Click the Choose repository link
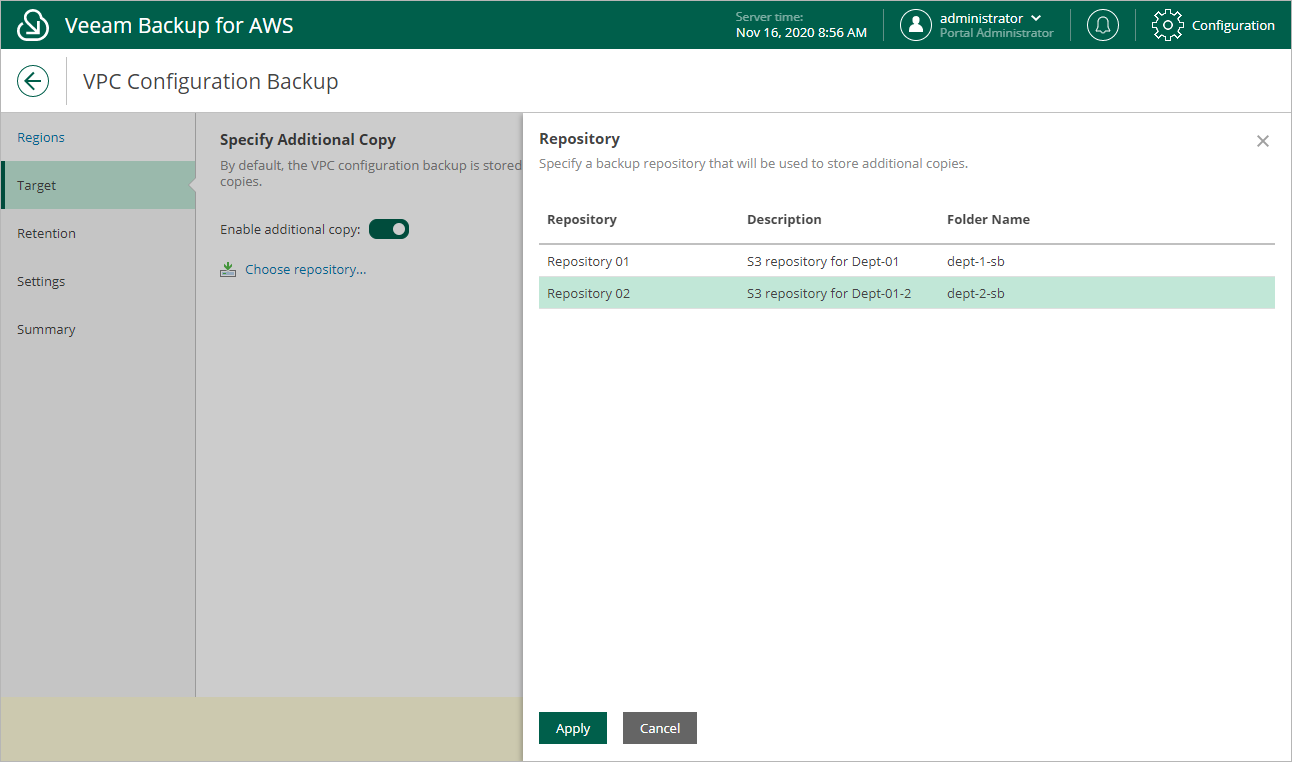 pos(306,269)
